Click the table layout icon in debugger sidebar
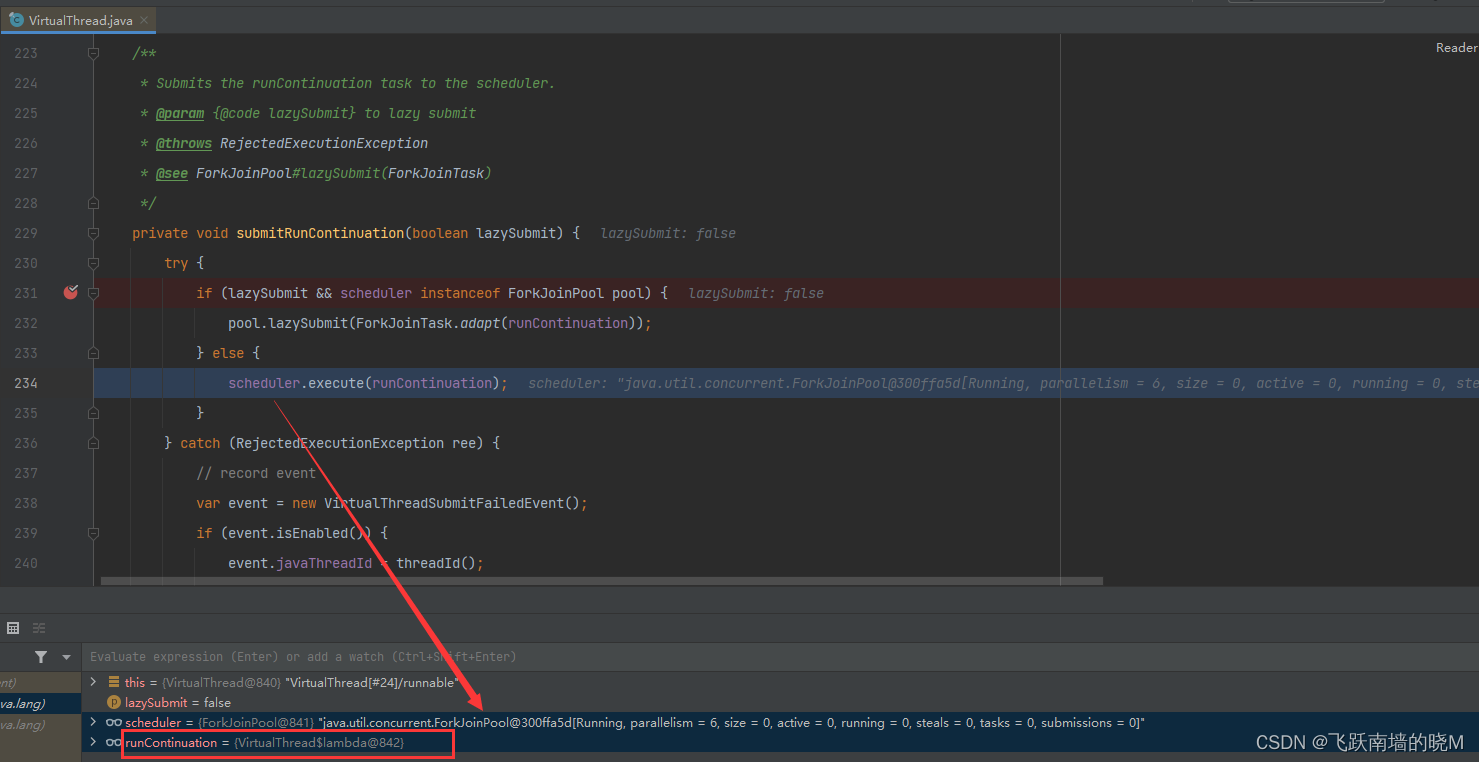This screenshot has width=1479, height=762. pyautogui.click(x=13, y=627)
